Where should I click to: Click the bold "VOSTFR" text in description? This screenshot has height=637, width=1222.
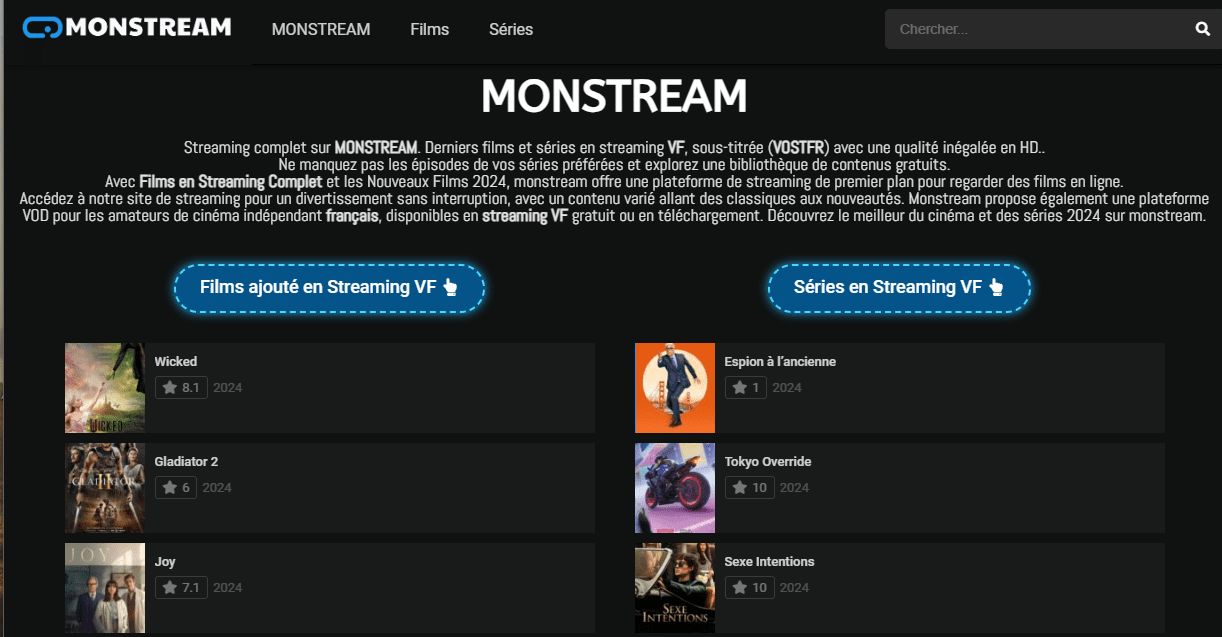[x=799, y=148]
